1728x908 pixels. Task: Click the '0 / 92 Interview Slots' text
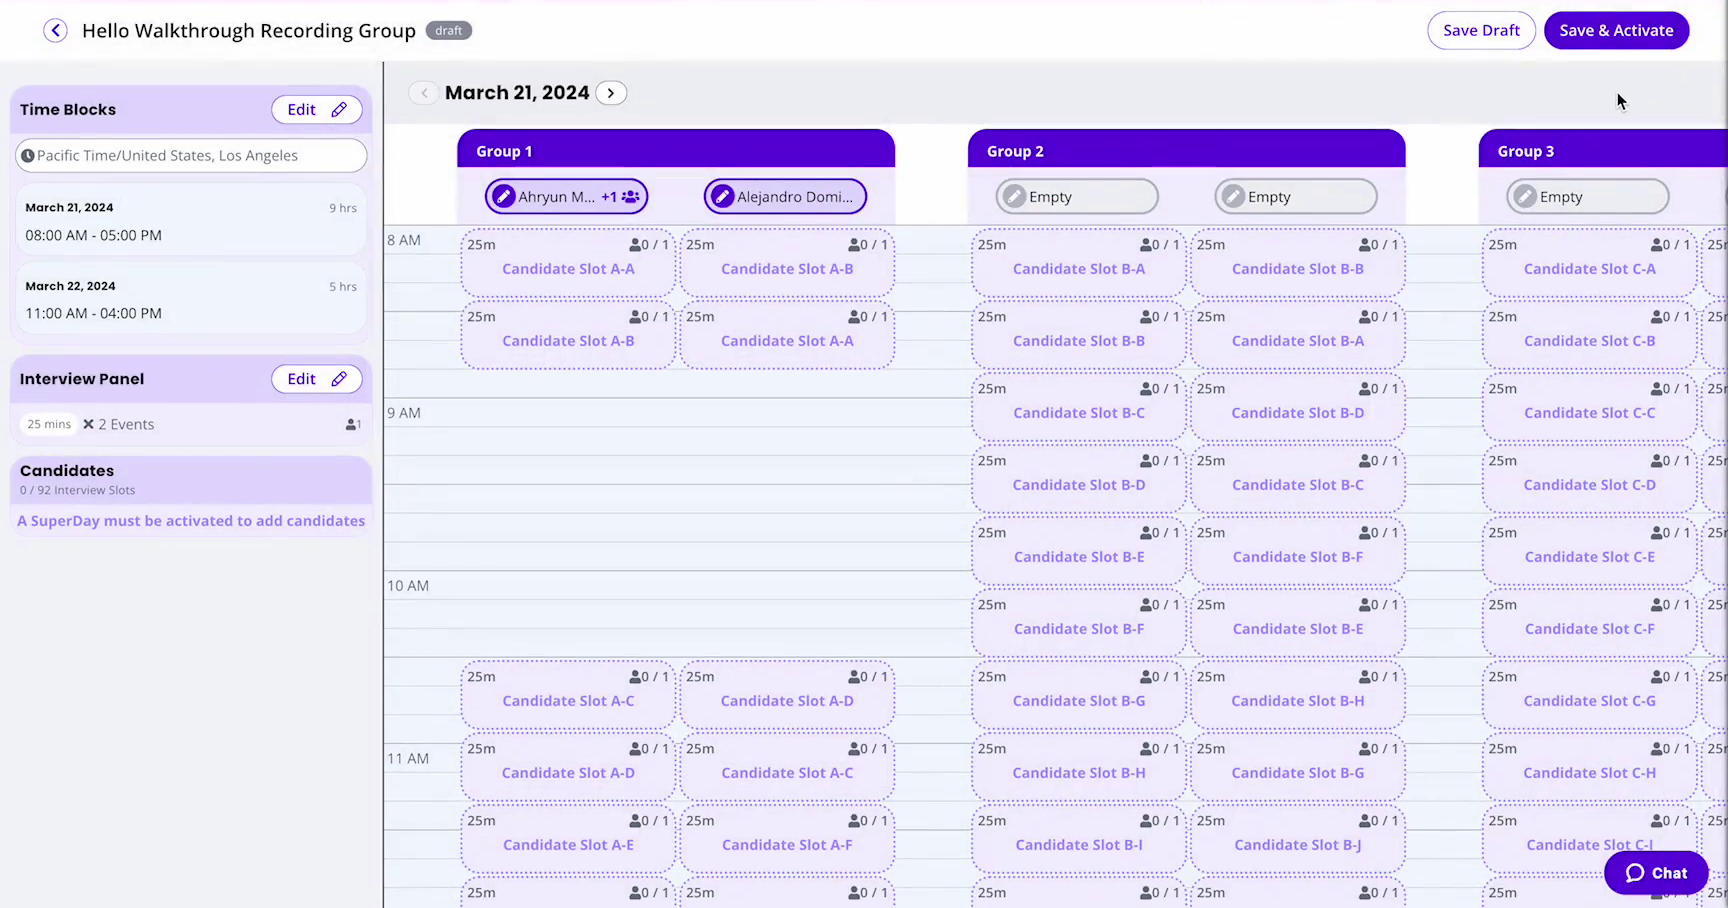coord(78,490)
